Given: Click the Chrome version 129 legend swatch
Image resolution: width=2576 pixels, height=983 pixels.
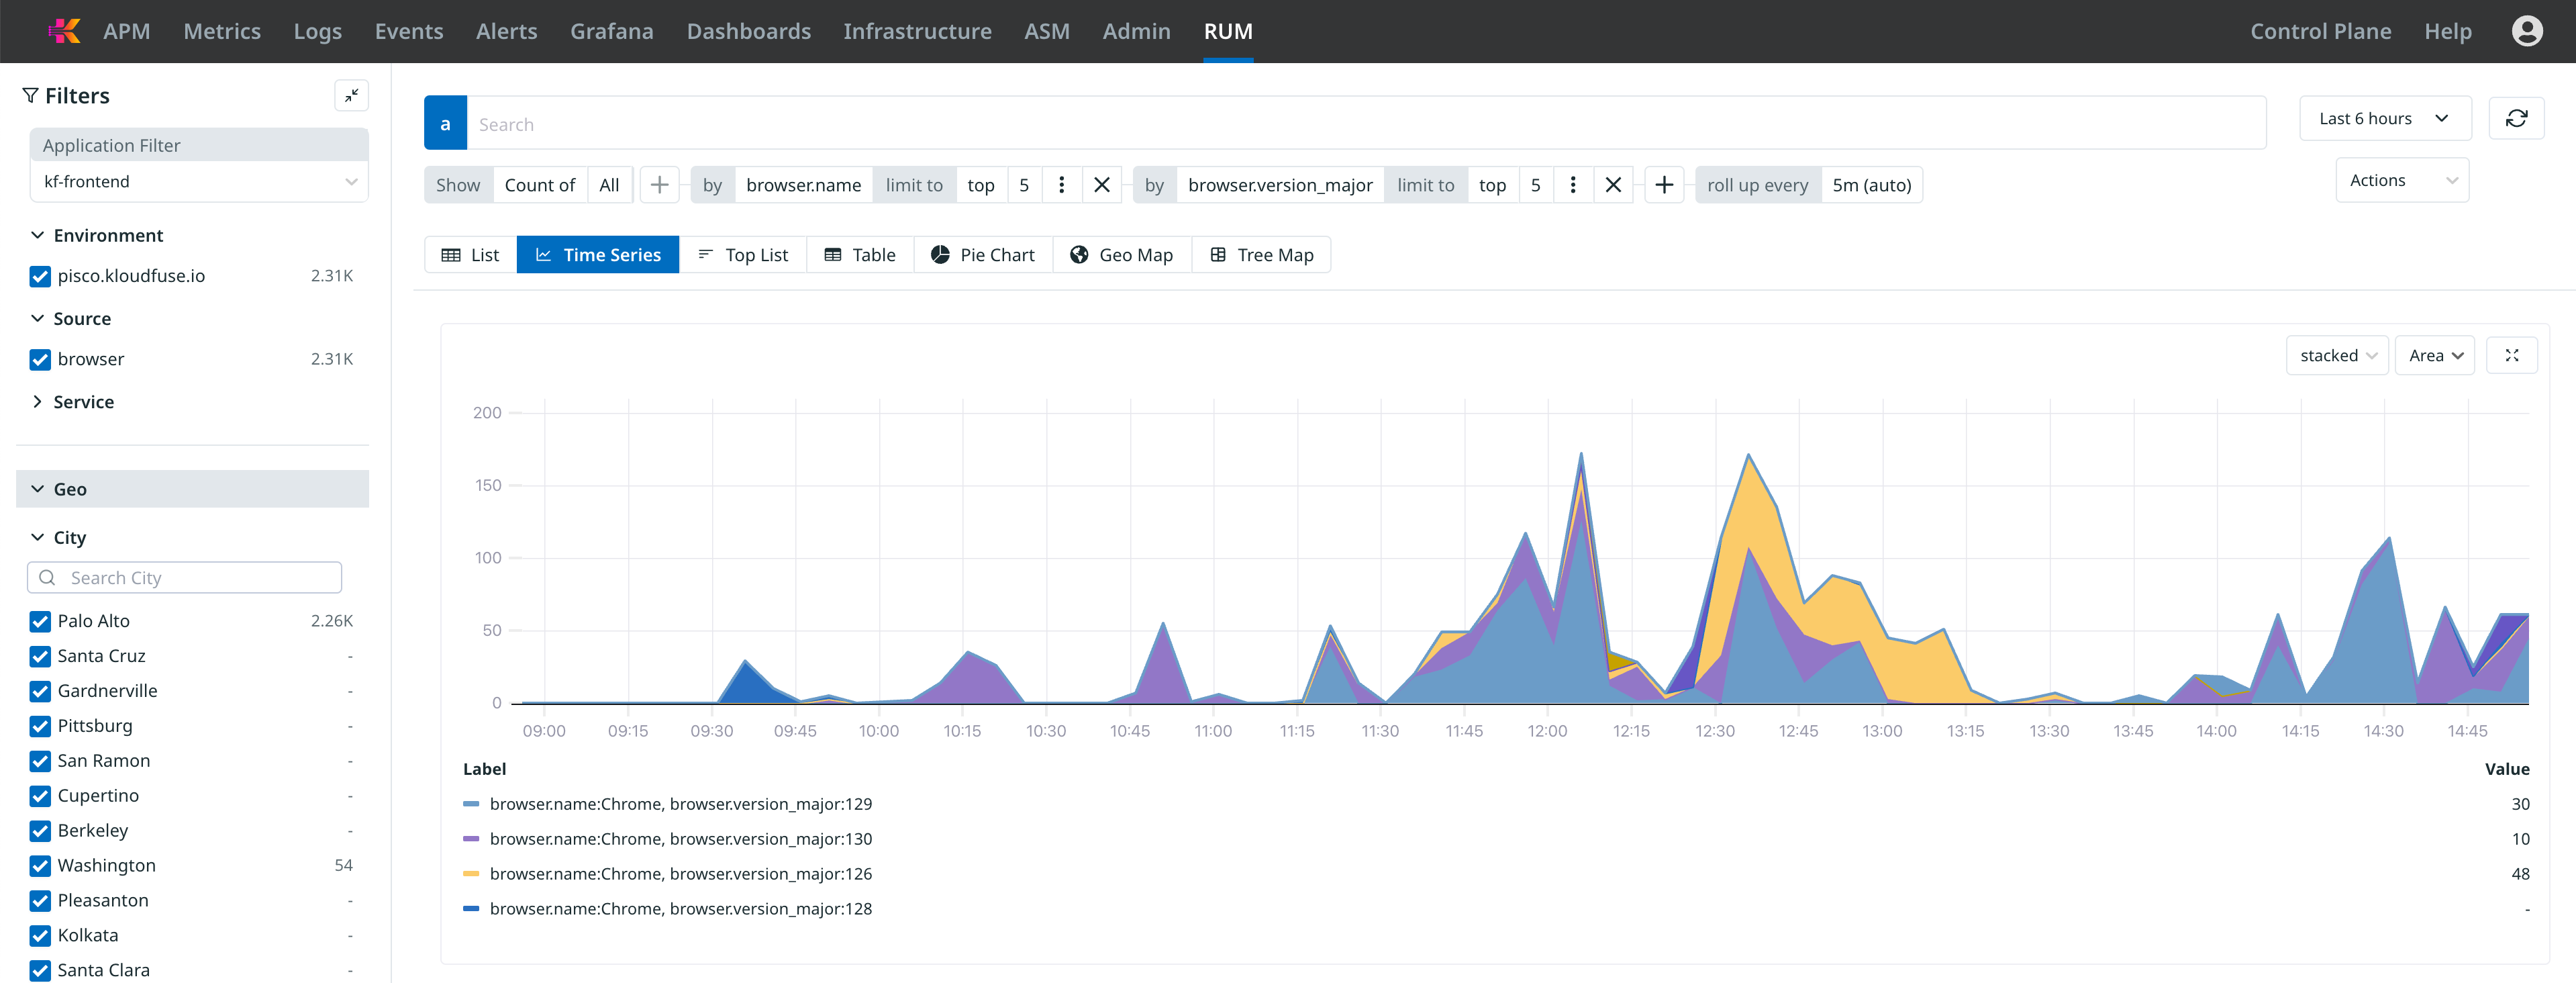Looking at the screenshot, I should point(471,804).
